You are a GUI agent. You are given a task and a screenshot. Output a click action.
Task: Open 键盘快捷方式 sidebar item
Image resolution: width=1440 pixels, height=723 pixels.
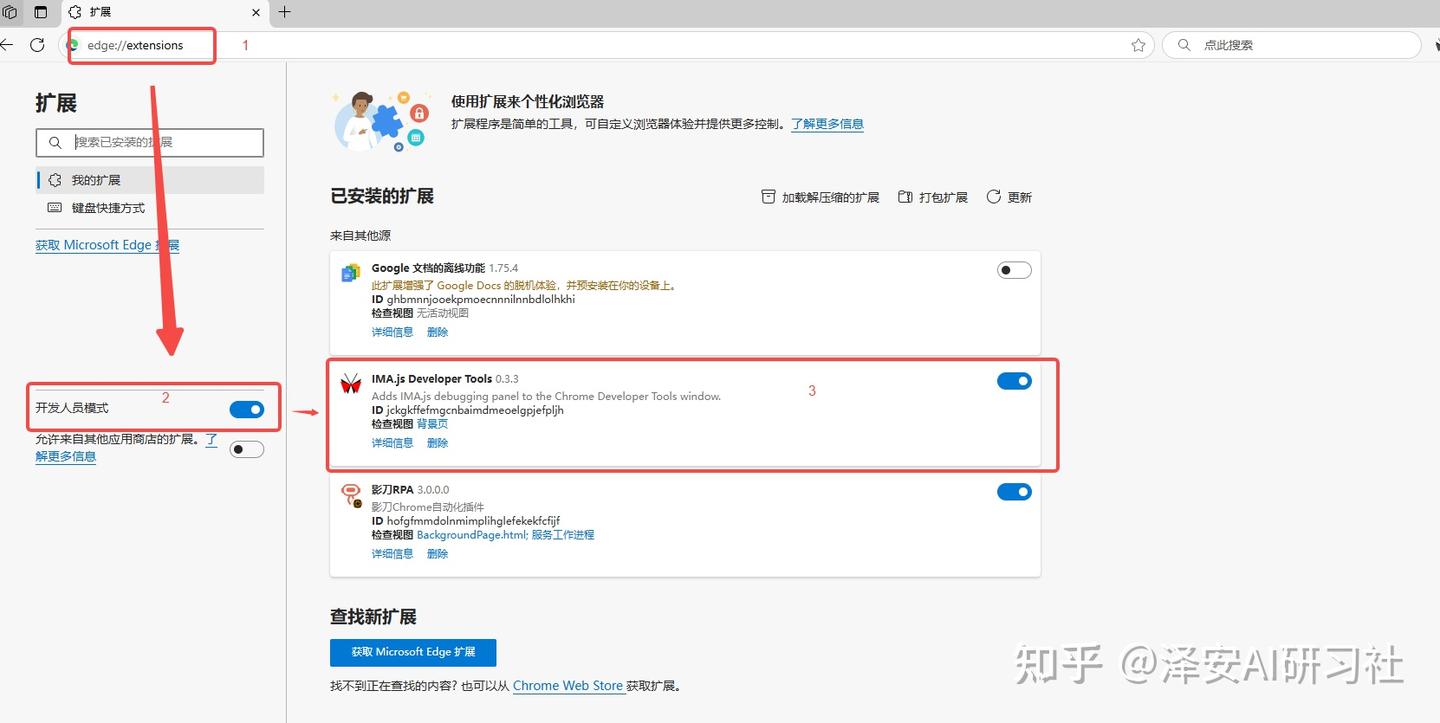(150, 208)
